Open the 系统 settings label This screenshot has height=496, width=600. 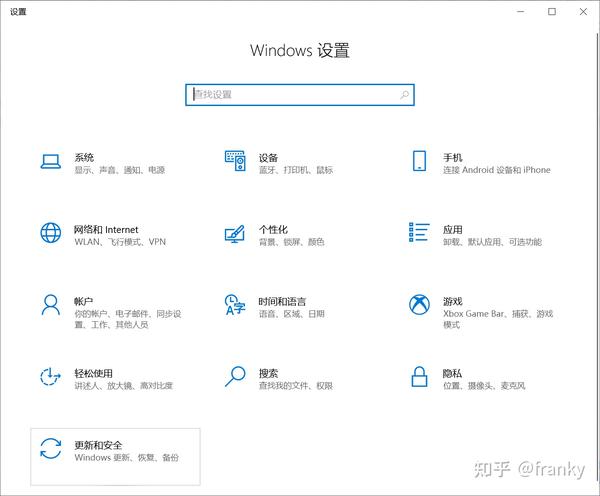(x=84, y=157)
